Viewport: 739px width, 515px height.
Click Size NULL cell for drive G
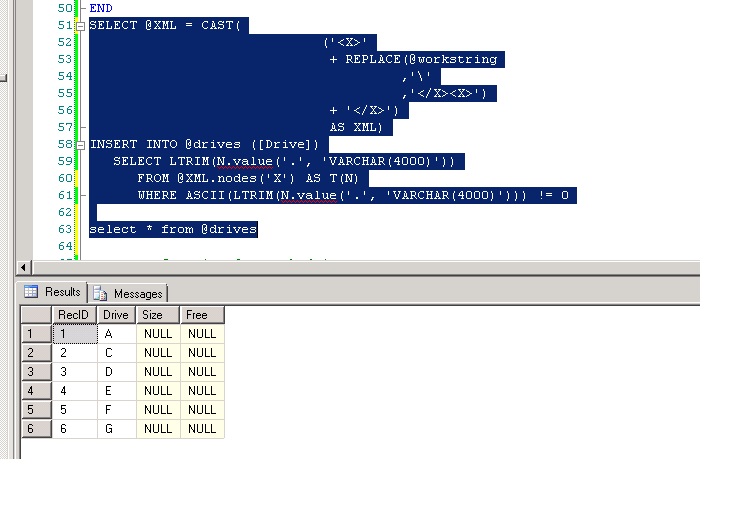pyautogui.click(x=158, y=429)
